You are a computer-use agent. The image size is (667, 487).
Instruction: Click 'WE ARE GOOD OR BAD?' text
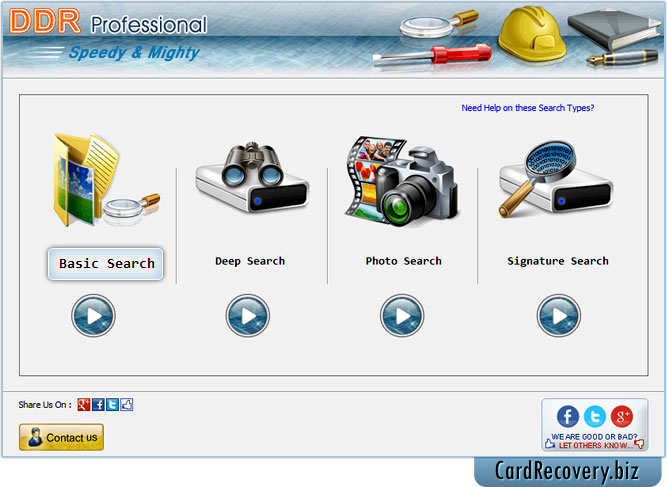pos(594,437)
